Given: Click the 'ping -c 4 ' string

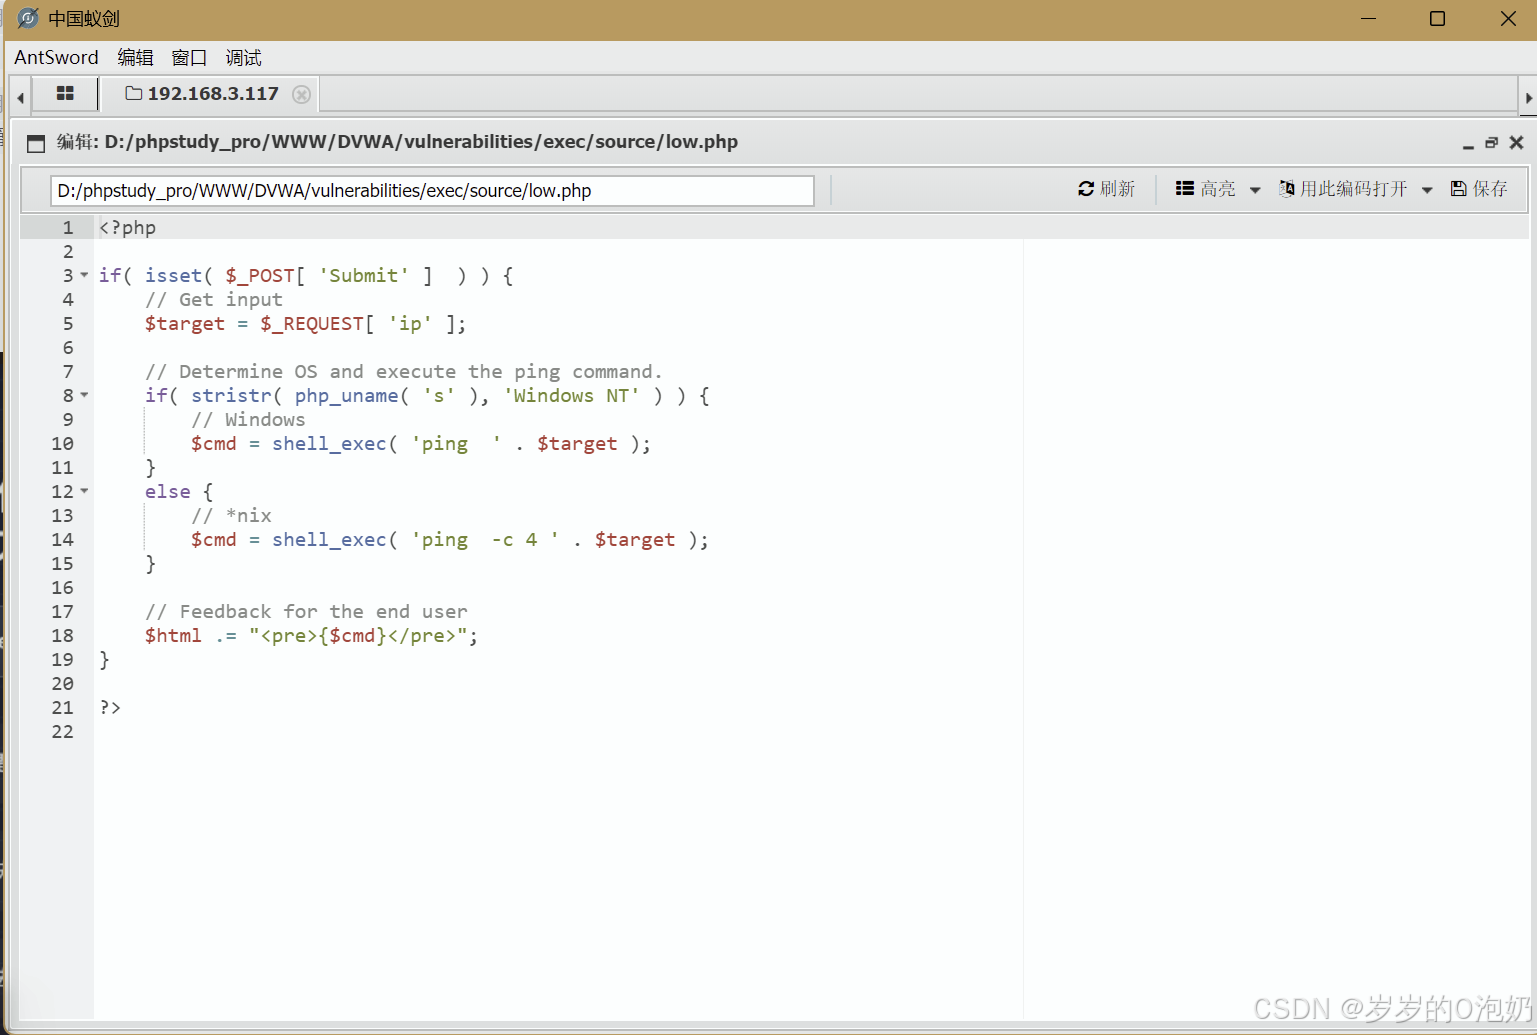Looking at the screenshot, I should 485,539.
